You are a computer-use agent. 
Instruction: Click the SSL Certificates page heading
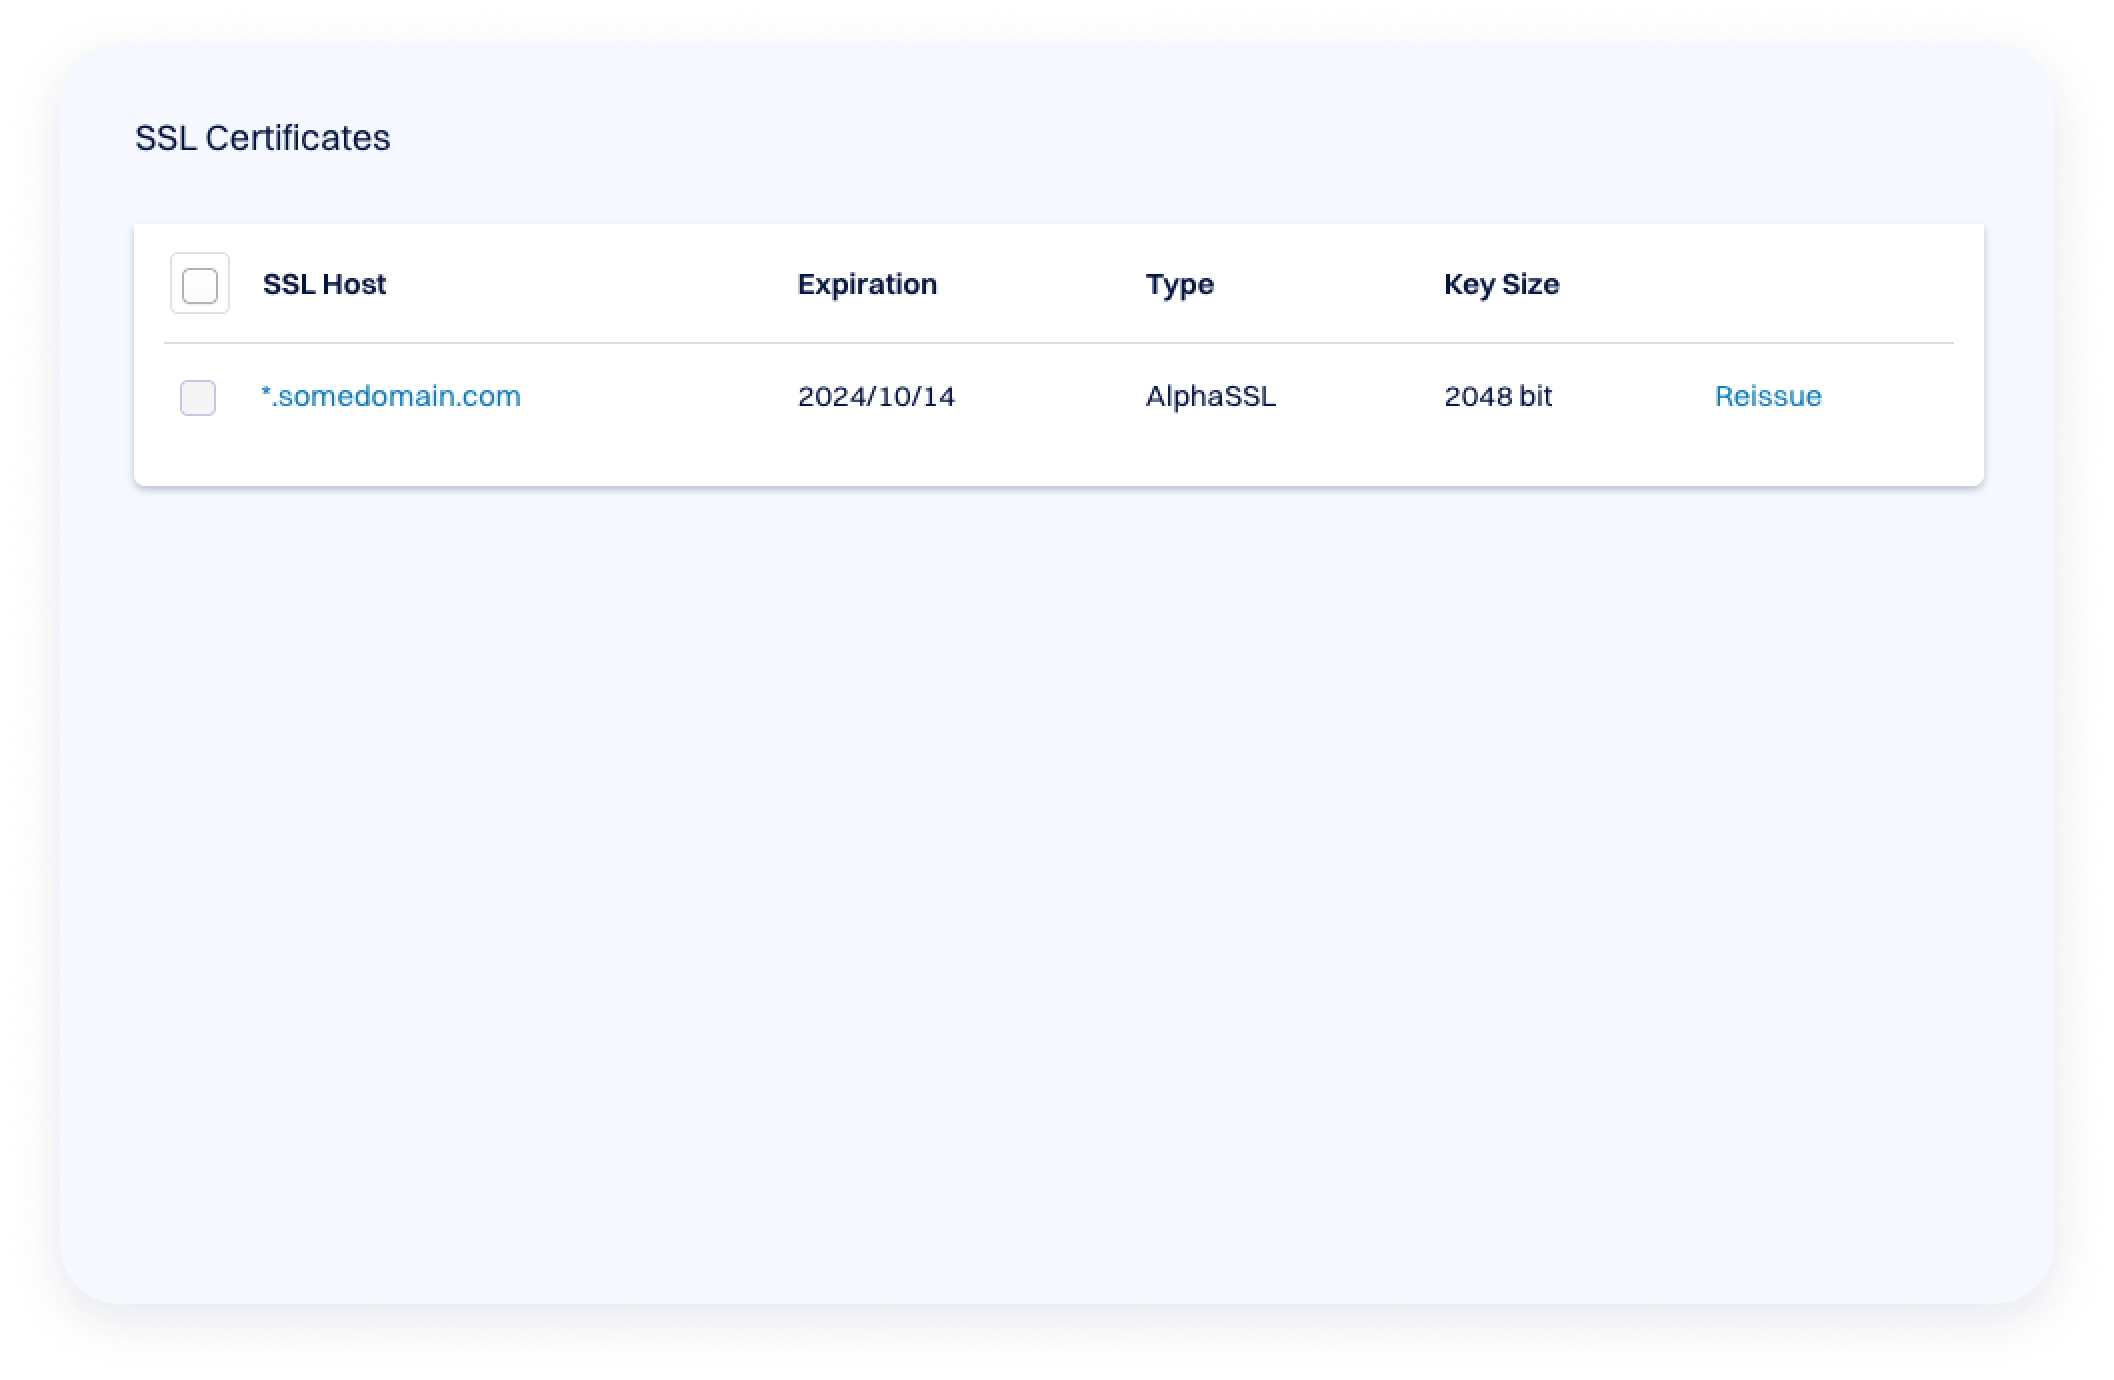click(x=262, y=138)
